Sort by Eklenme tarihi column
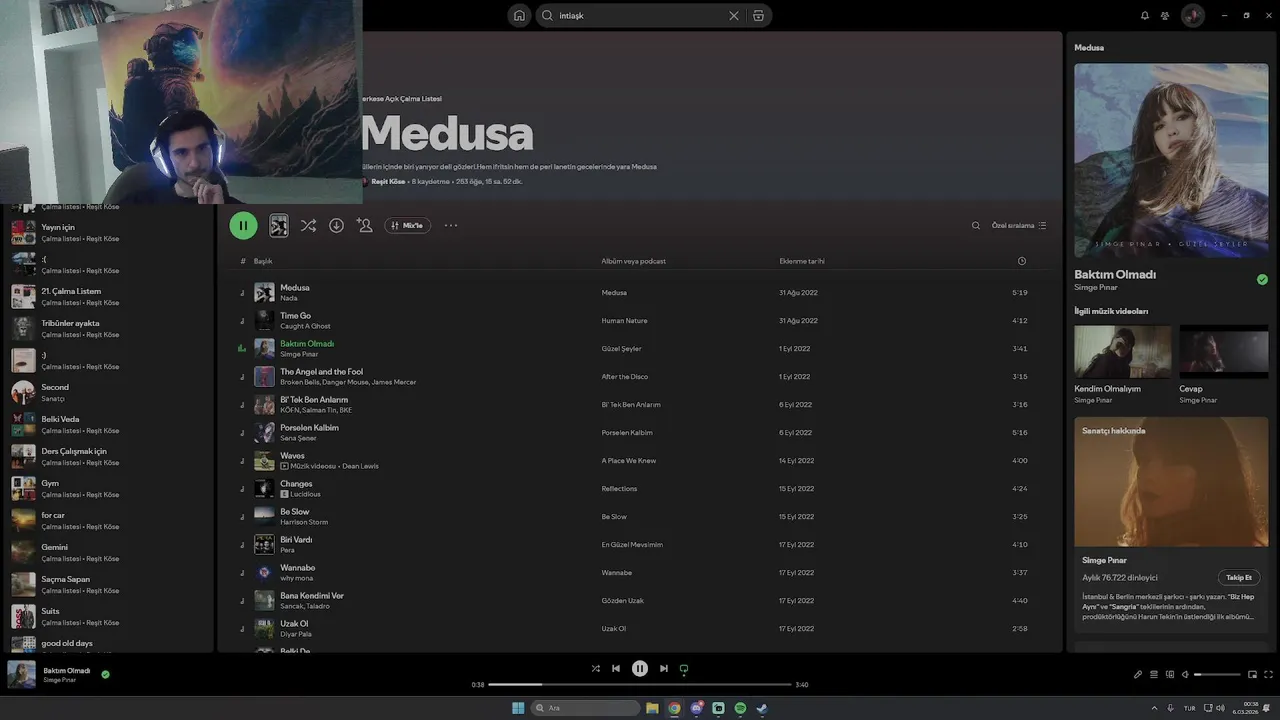Viewport: 1280px width, 720px height. point(802,261)
